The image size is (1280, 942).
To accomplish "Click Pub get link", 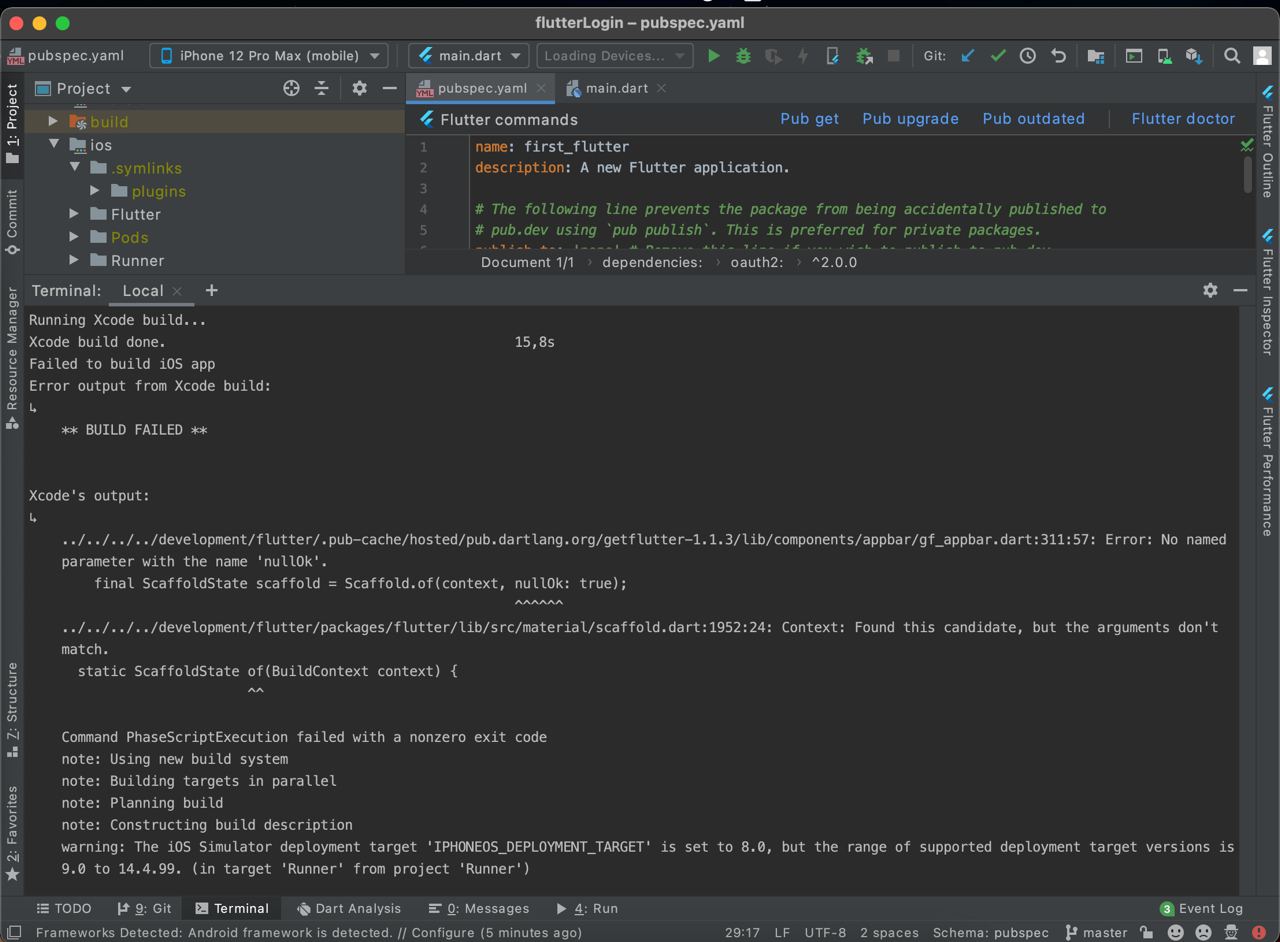I will 809,118.
